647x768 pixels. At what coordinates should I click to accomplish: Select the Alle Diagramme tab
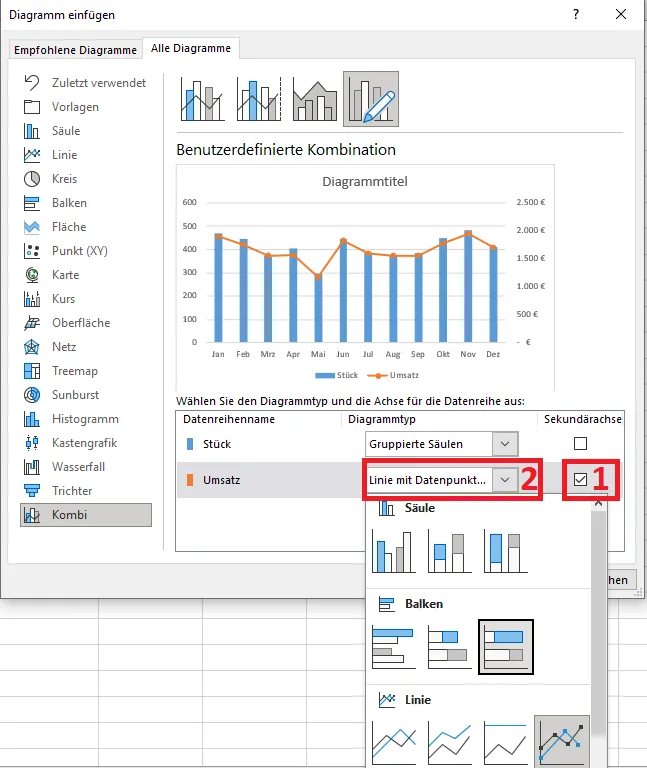click(x=191, y=48)
